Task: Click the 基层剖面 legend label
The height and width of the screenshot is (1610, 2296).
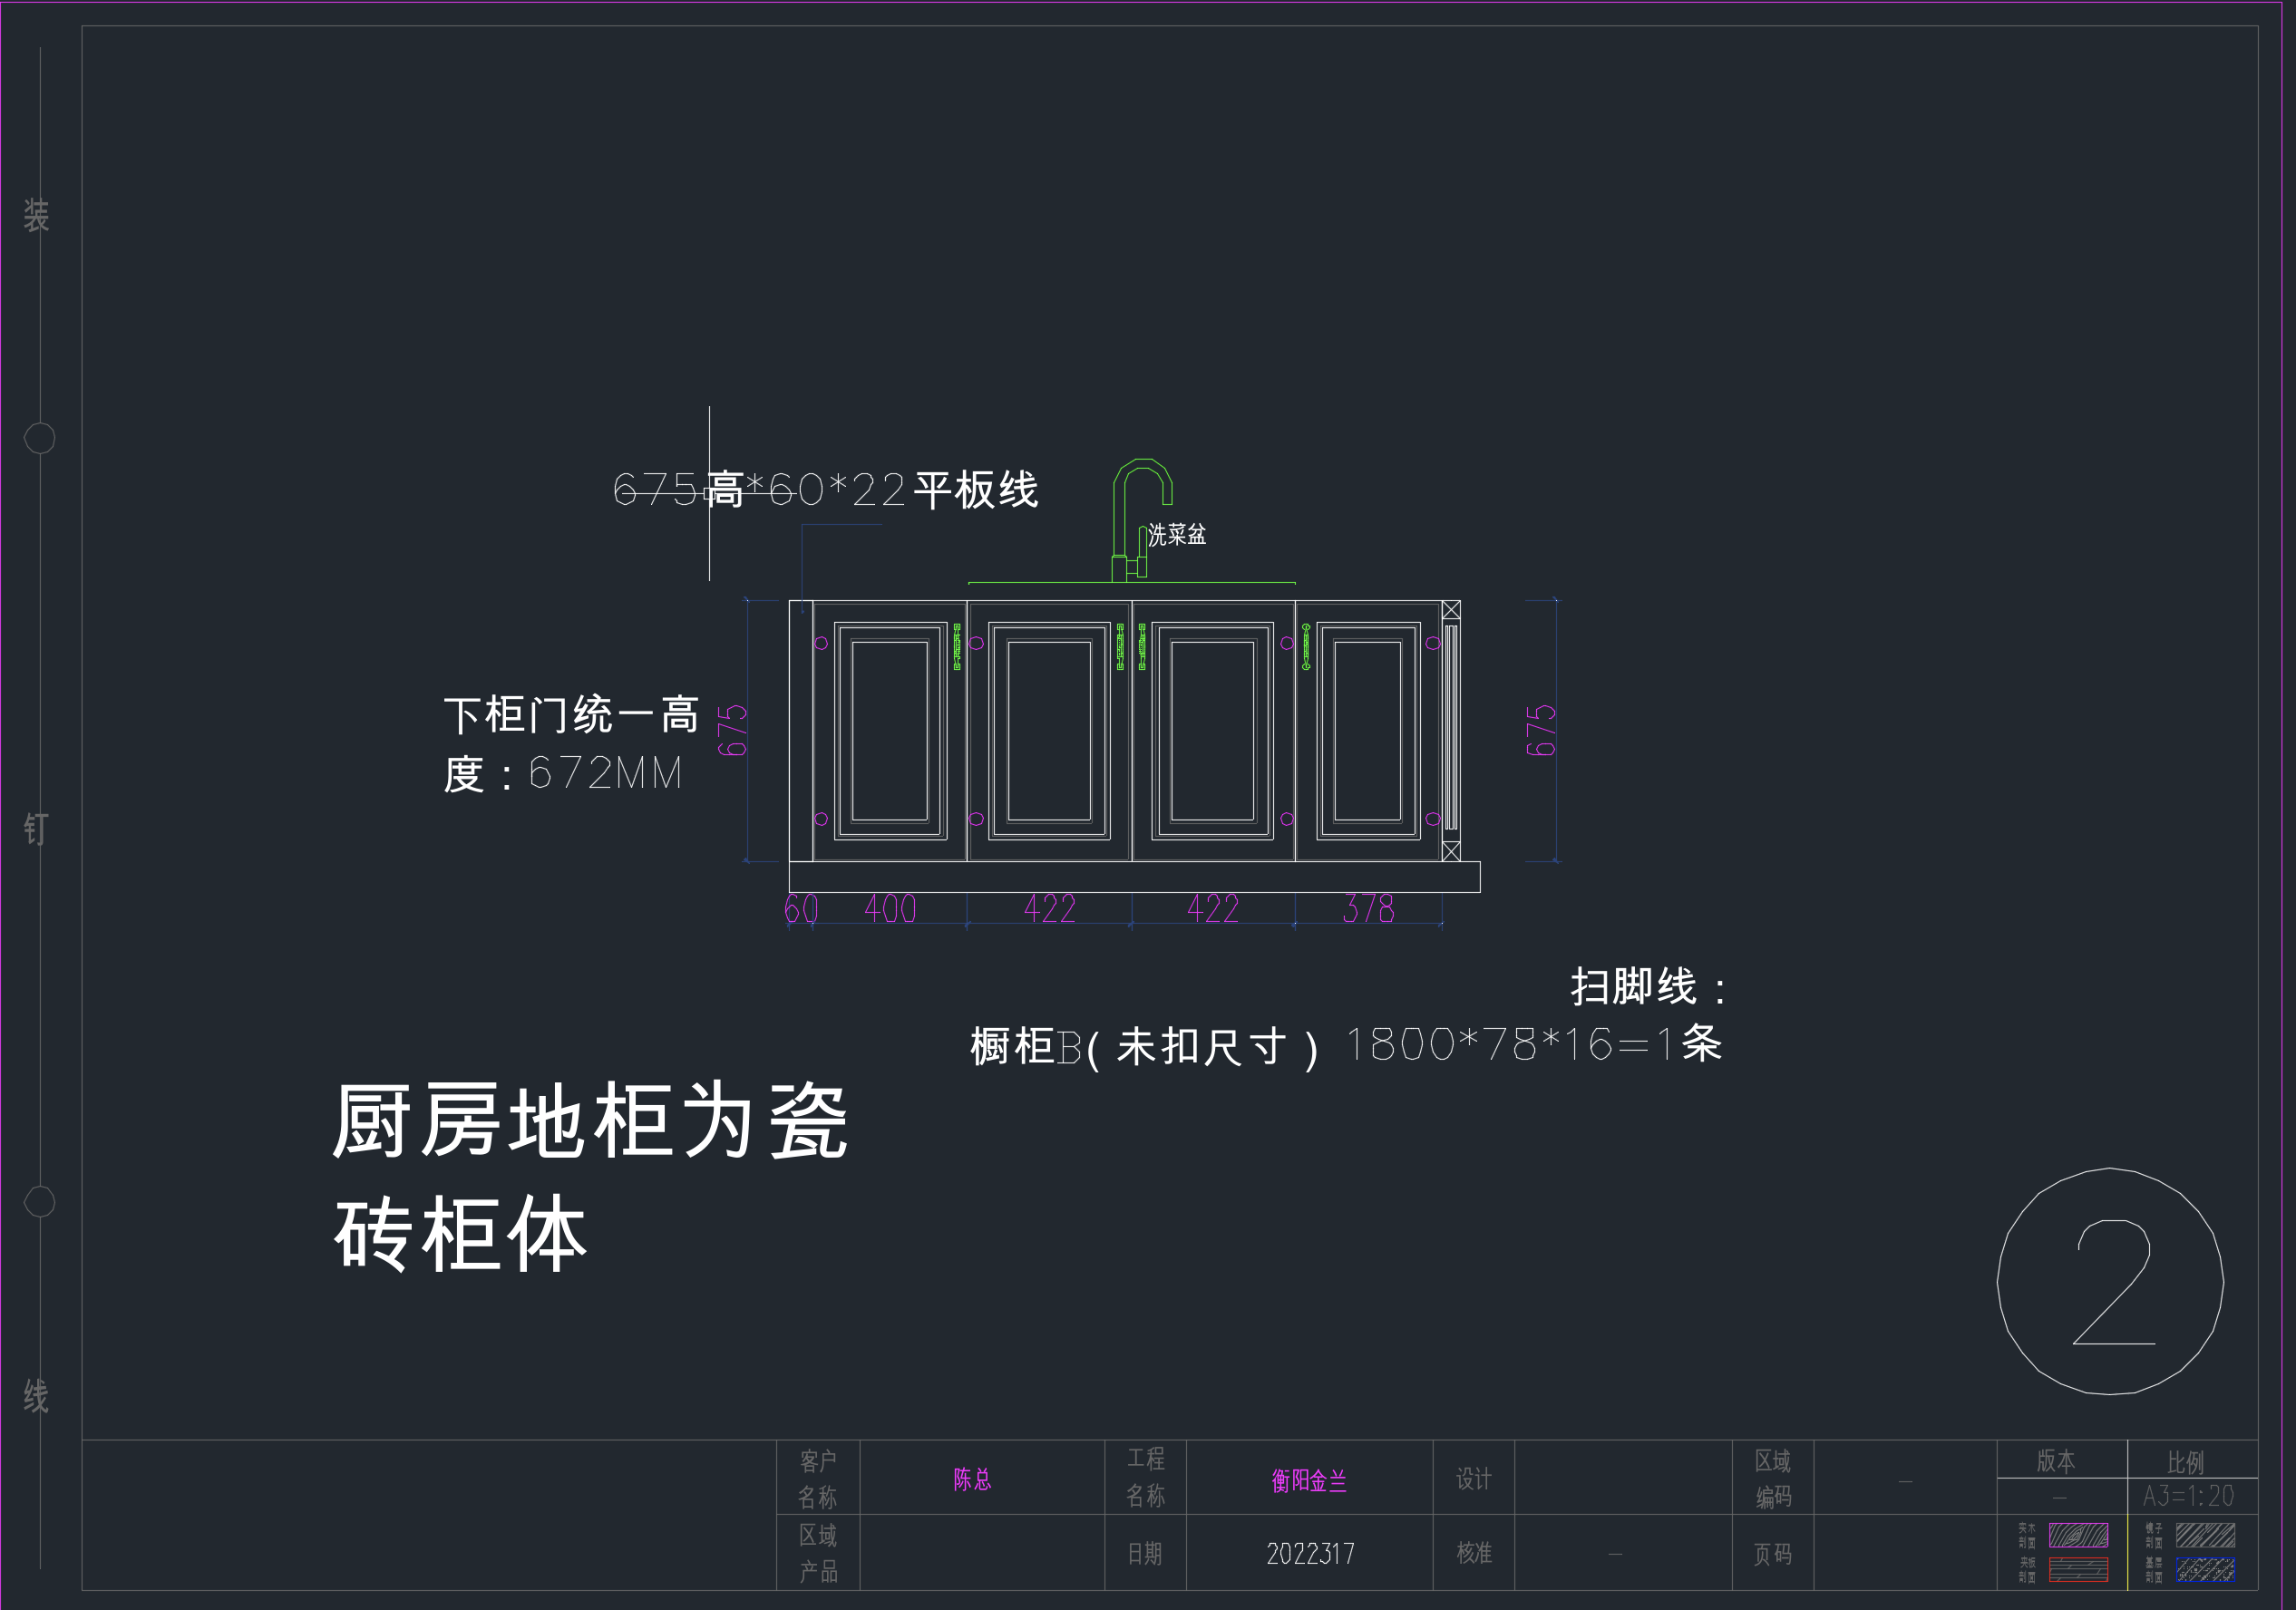Action: pos(2153,1569)
